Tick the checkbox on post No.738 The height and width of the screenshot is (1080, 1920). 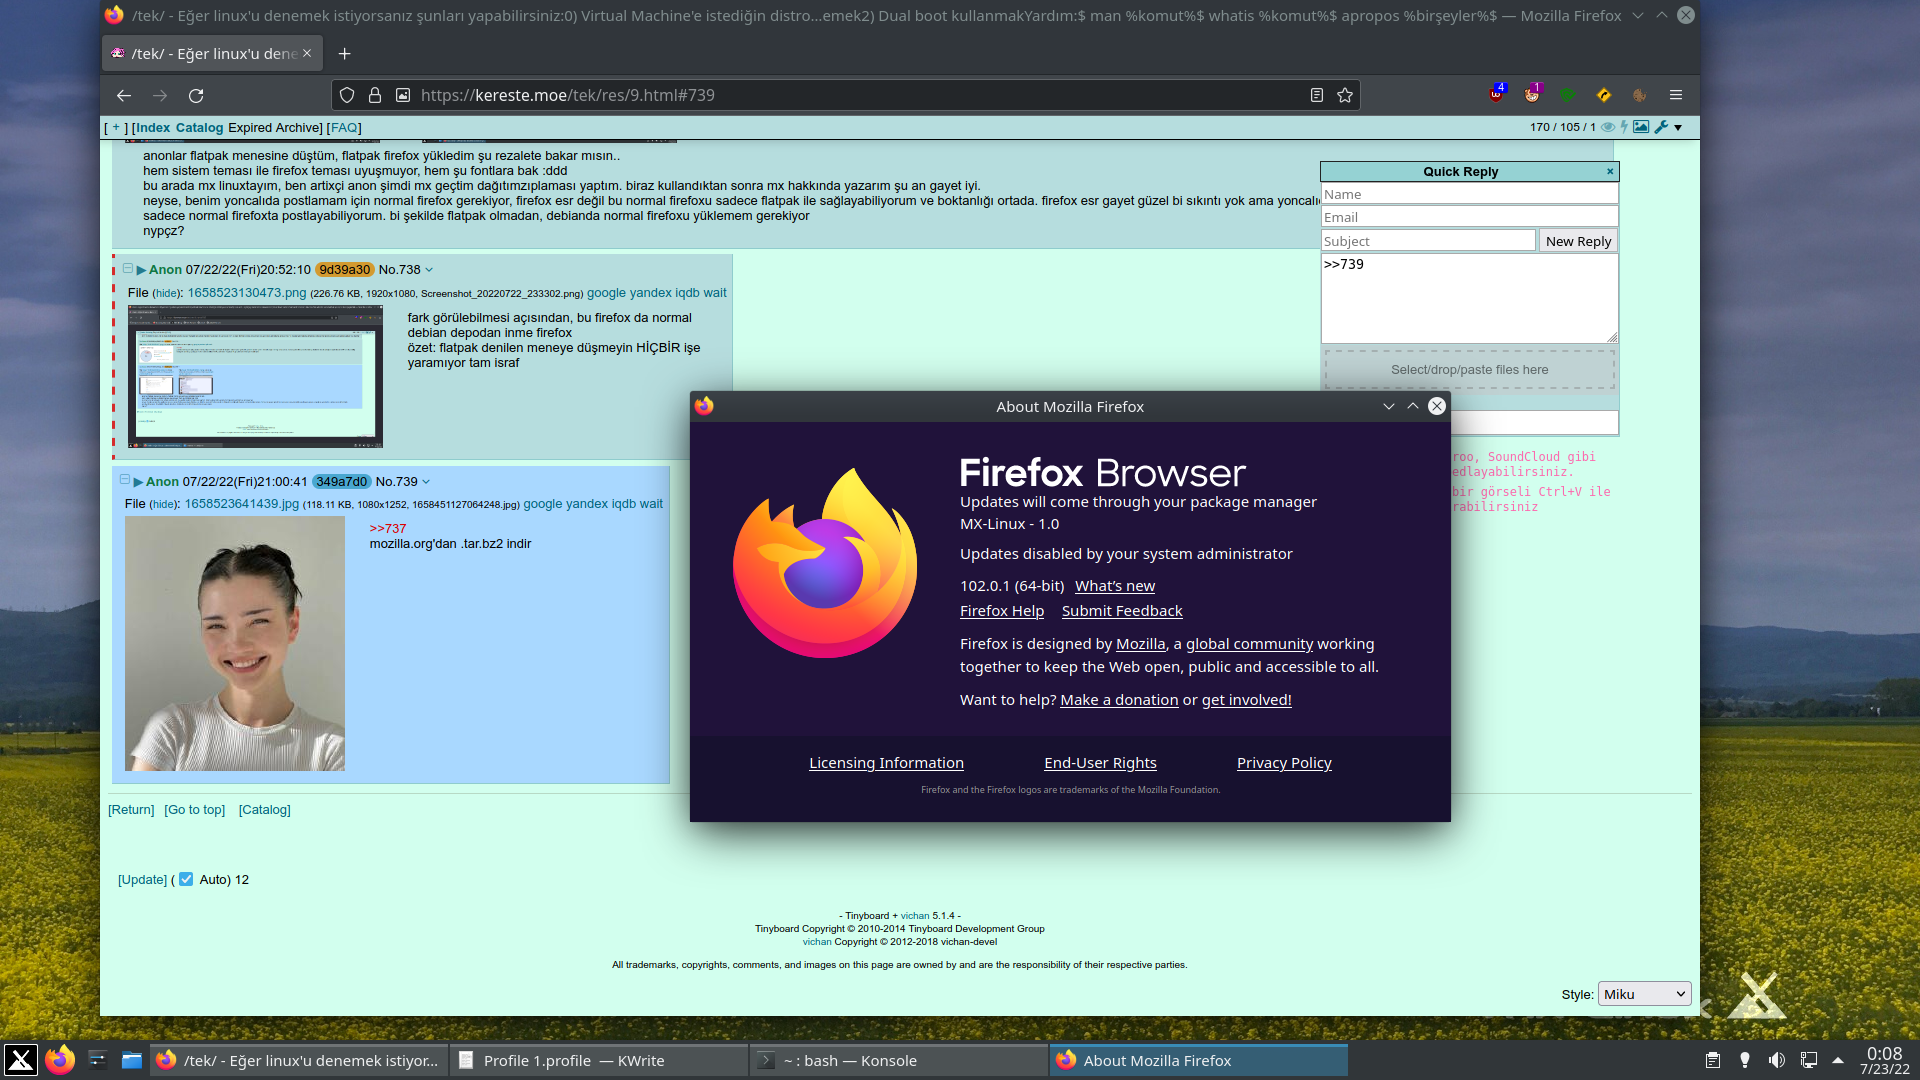(x=128, y=268)
